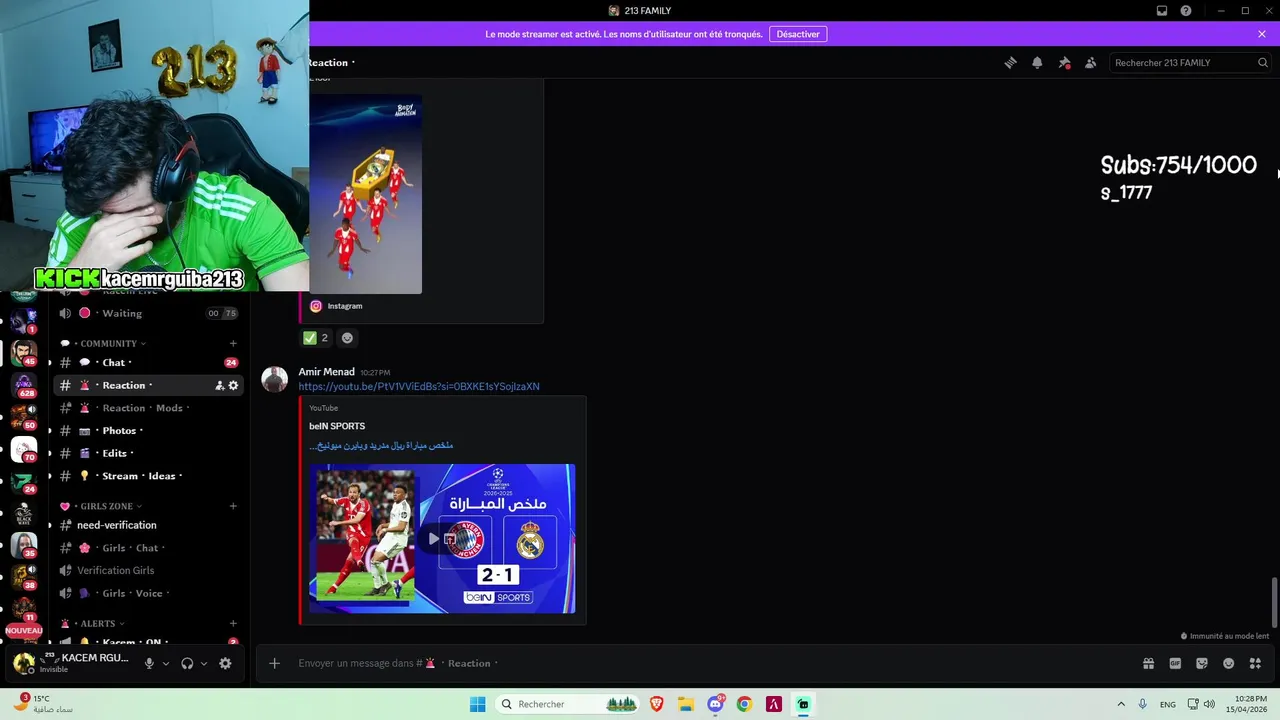Collapse the COMMUNITY category
This screenshot has height=720, width=1280.
tap(109, 343)
